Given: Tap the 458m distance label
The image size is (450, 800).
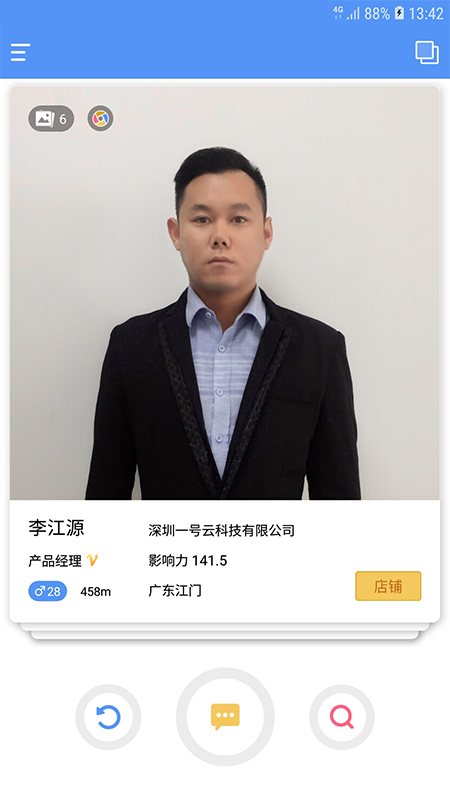Looking at the screenshot, I should pyautogui.click(x=95, y=592).
